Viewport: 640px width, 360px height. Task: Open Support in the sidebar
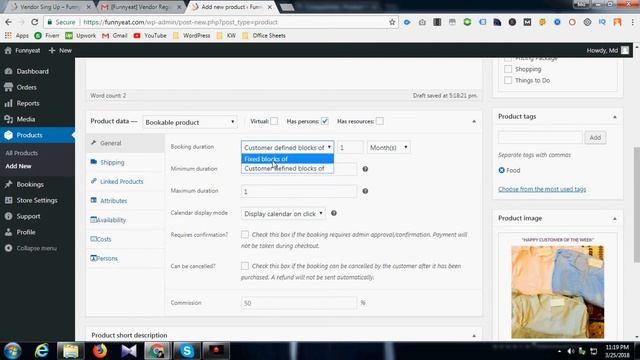(28, 216)
